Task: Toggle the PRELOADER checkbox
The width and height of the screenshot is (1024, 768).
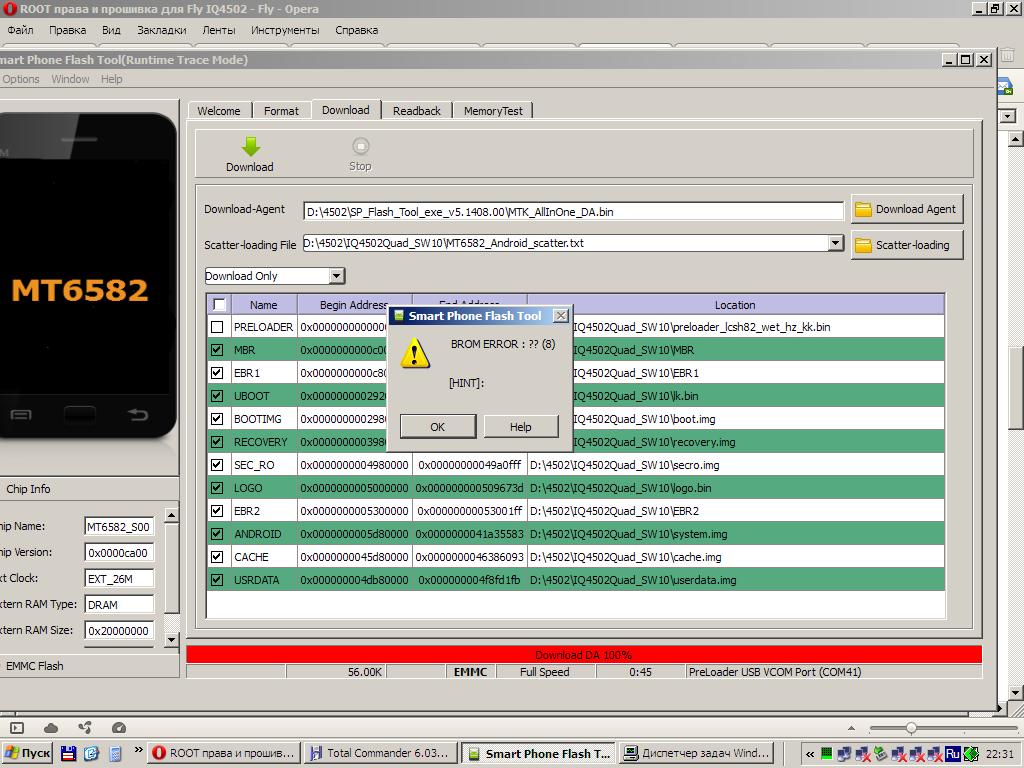Action: (x=217, y=327)
